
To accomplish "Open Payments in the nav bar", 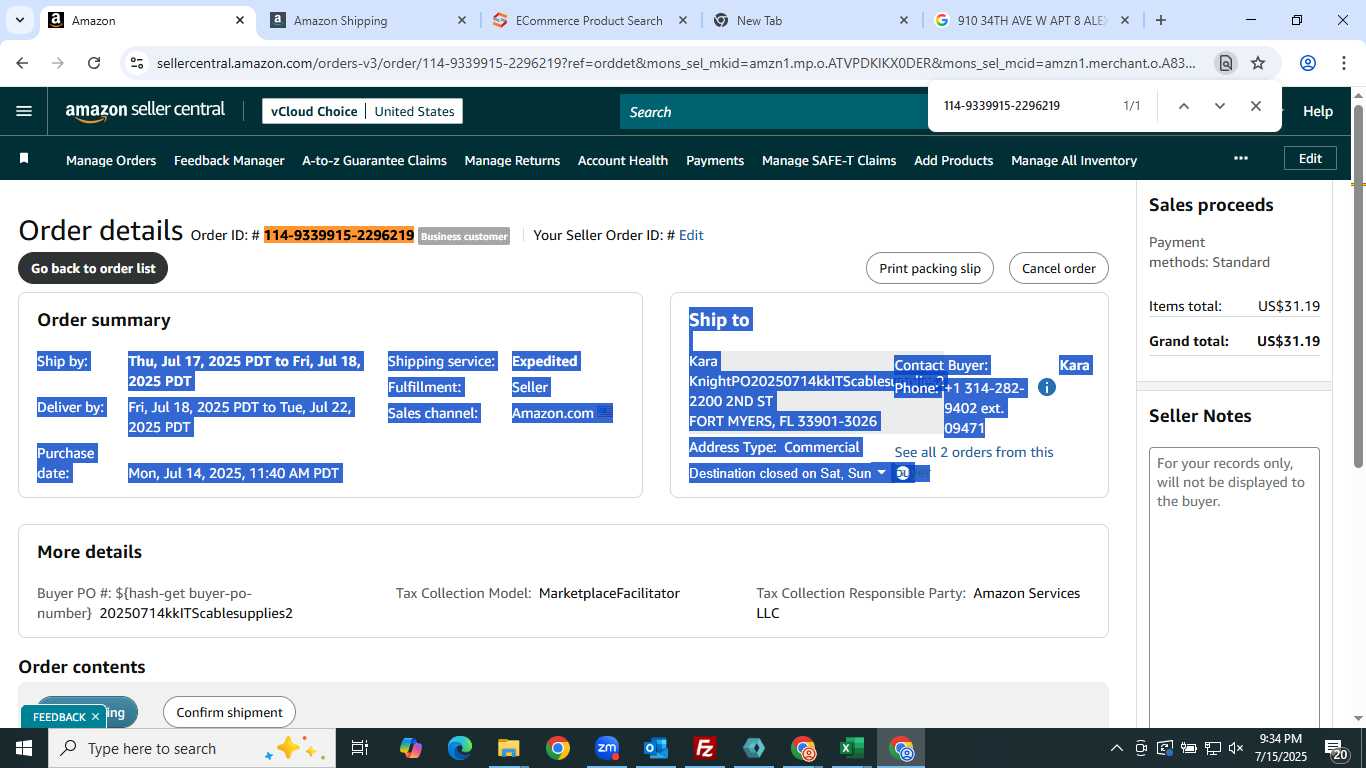I will (715, 160).
